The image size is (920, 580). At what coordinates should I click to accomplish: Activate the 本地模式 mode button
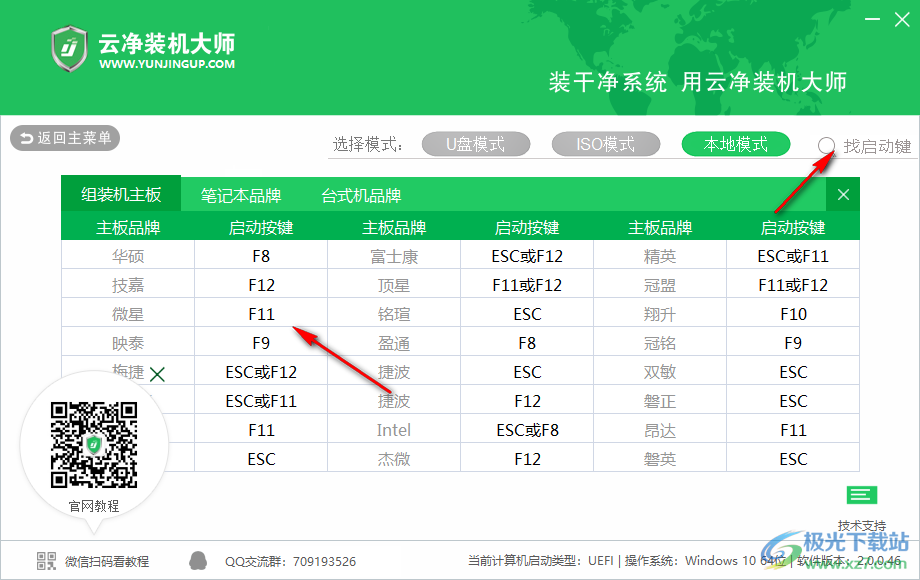point(735,144)
